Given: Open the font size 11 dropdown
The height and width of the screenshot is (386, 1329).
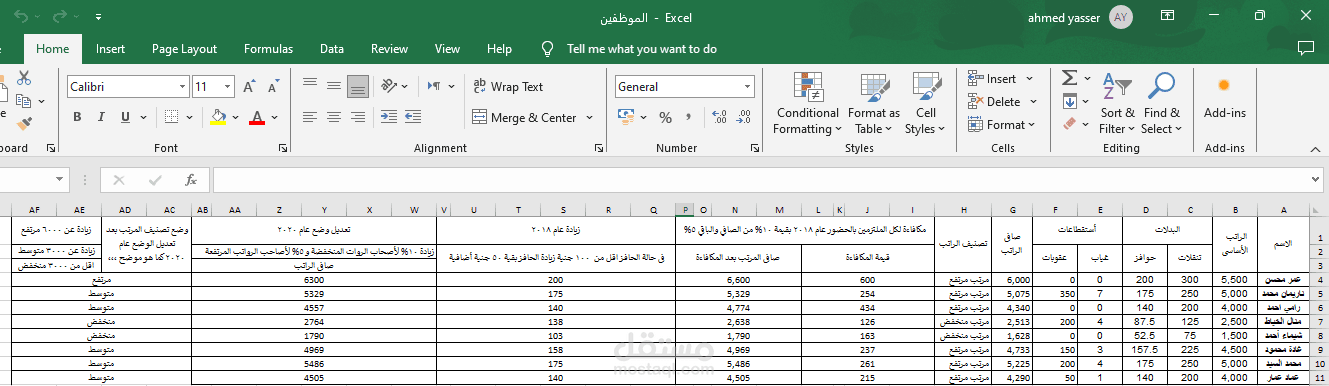Looking at the screenshot, I should click(229, 87).
